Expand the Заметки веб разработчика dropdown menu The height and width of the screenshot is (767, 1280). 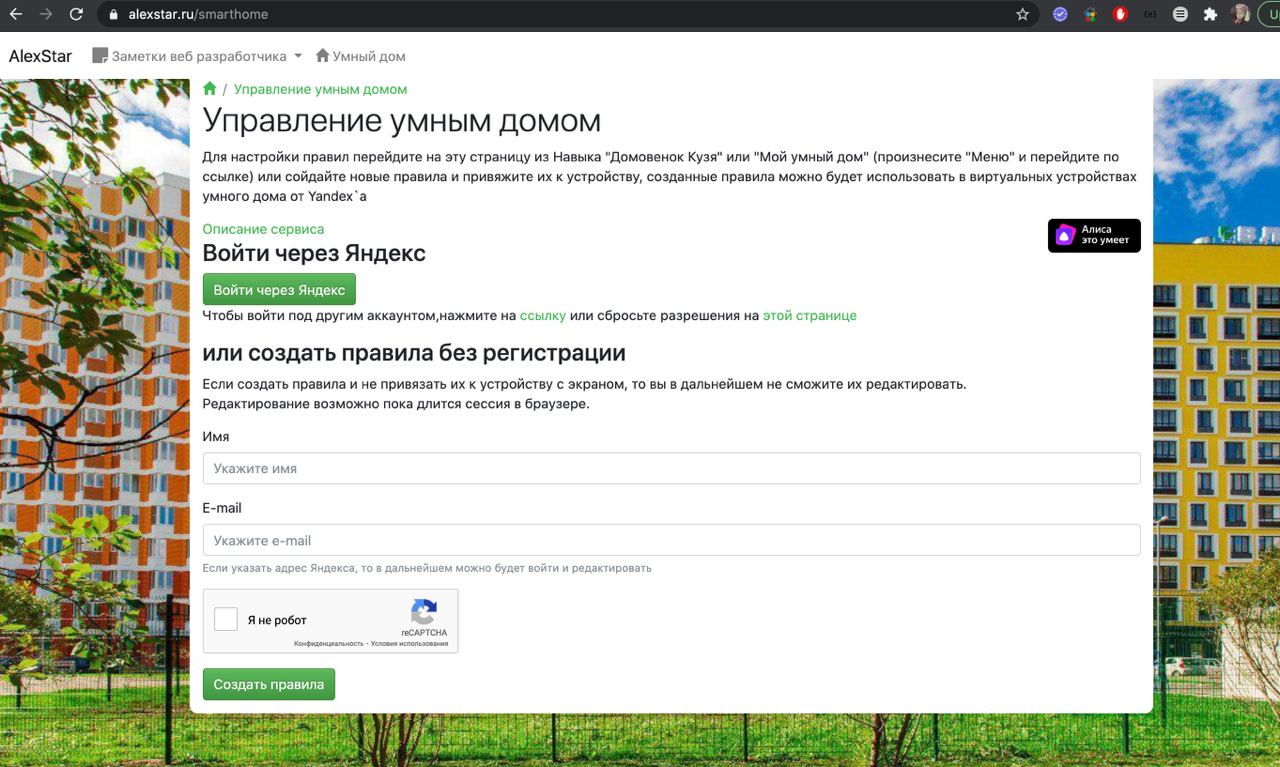point(197,56)
